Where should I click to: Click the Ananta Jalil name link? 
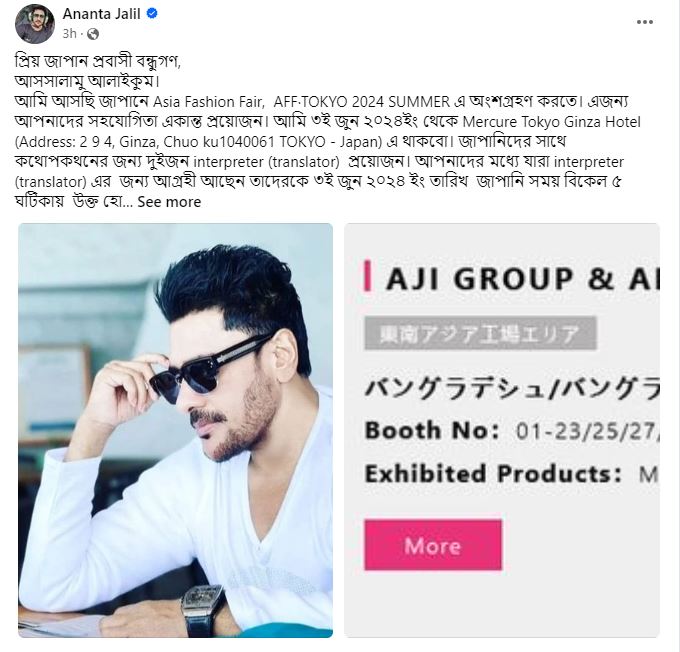tap(101, 13)
